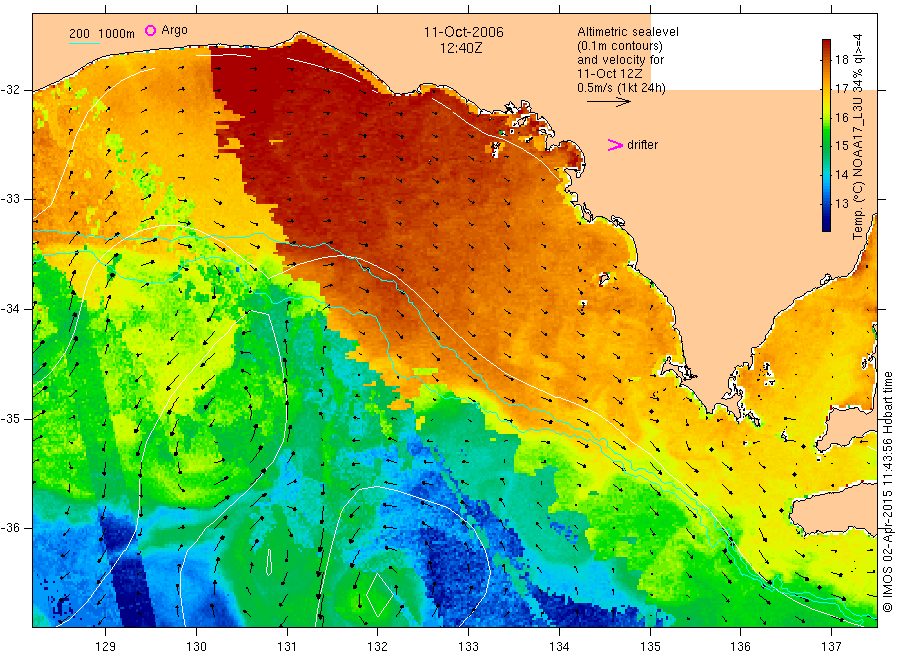Click the "200 1000m" depth legend text
Screen dimensions: 900x660
click(102, 34)
